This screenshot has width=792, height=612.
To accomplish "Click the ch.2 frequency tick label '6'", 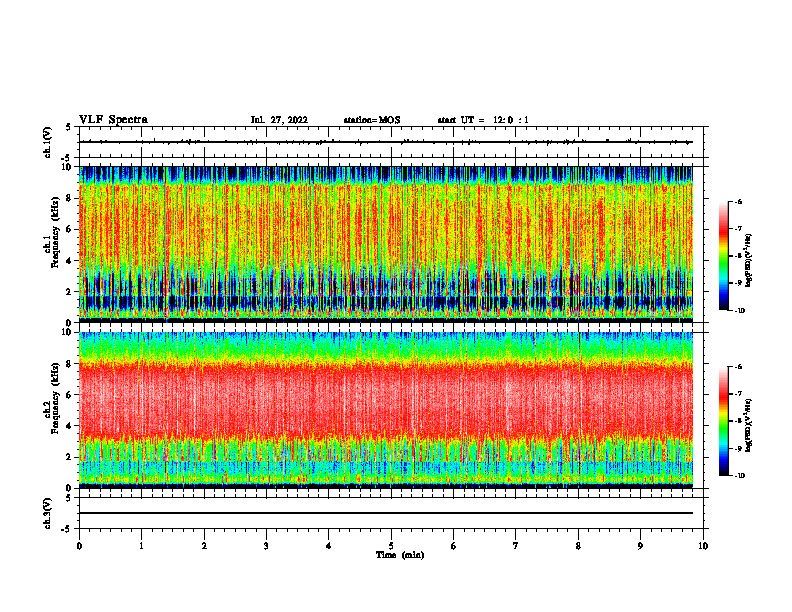I will 70,395.
